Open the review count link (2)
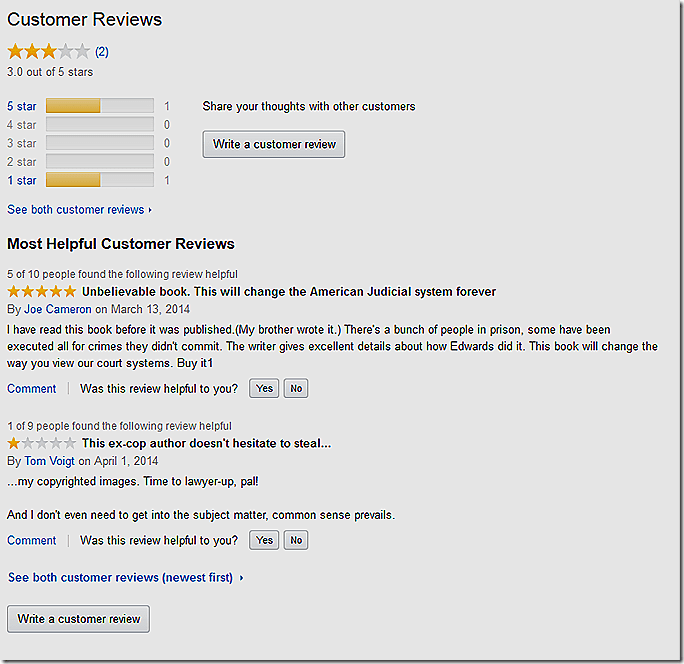 pyautogui.click(x=102, y=52)
